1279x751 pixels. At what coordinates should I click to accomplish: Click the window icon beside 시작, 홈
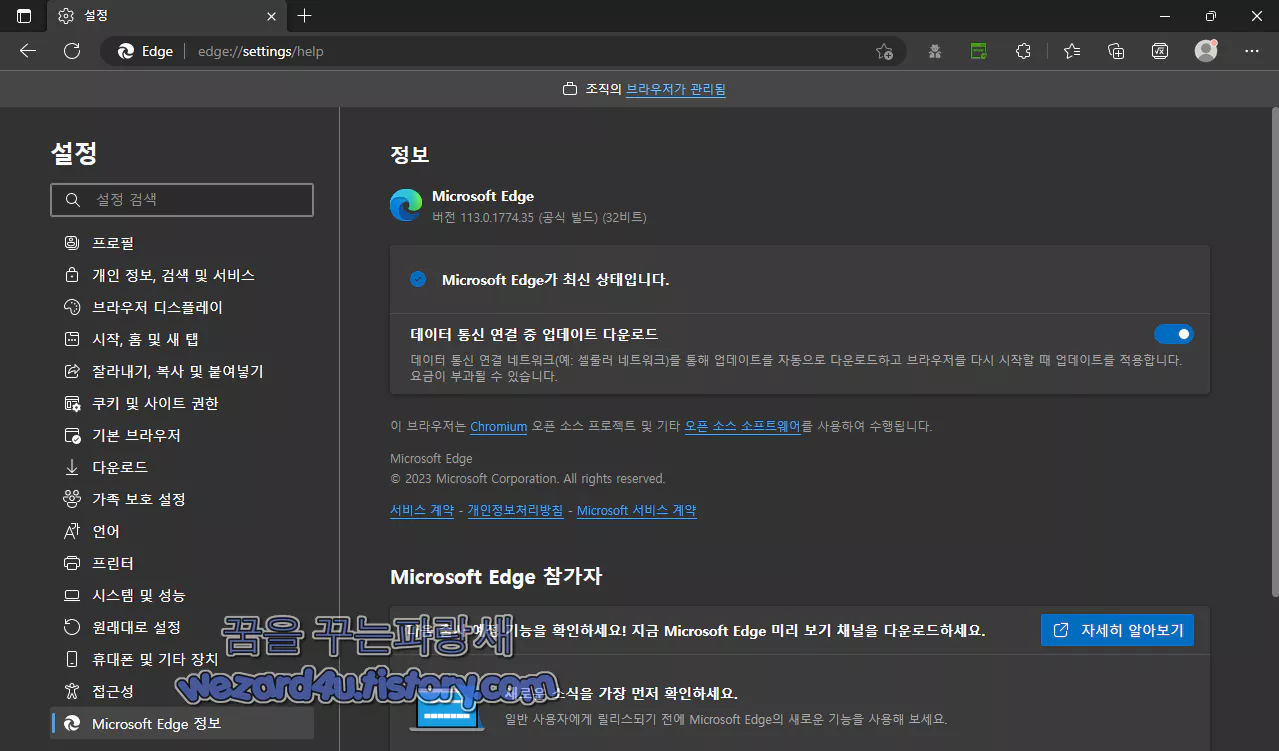(72, 339)
